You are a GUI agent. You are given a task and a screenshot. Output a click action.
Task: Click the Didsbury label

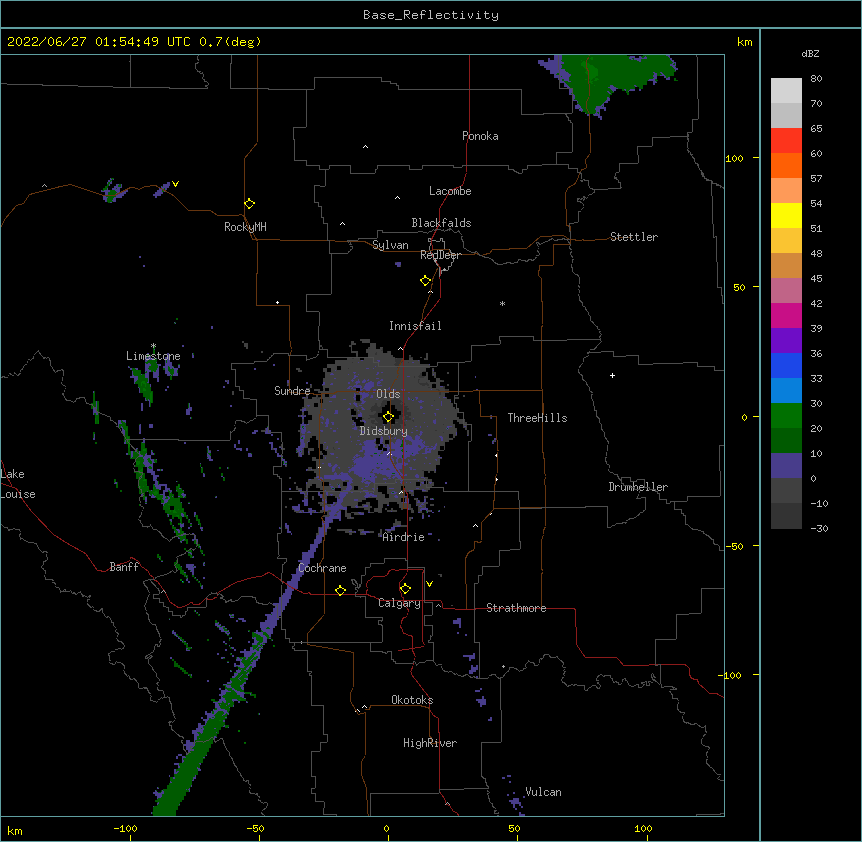click(x=384, y=431)
